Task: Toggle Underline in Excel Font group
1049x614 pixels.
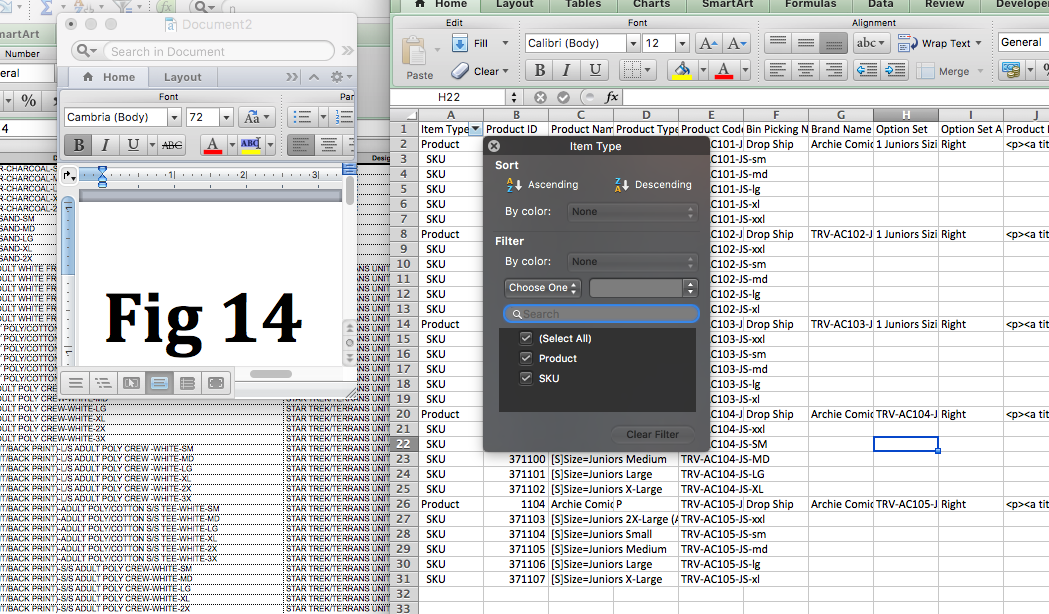Action: [x=595, y=70]
